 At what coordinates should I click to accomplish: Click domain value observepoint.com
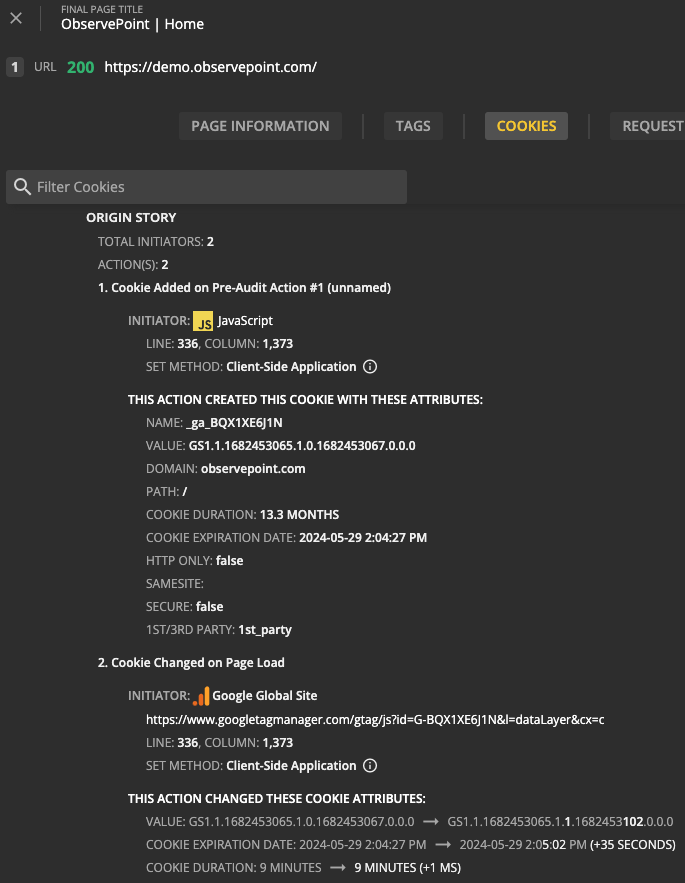[x=253, y=469]
